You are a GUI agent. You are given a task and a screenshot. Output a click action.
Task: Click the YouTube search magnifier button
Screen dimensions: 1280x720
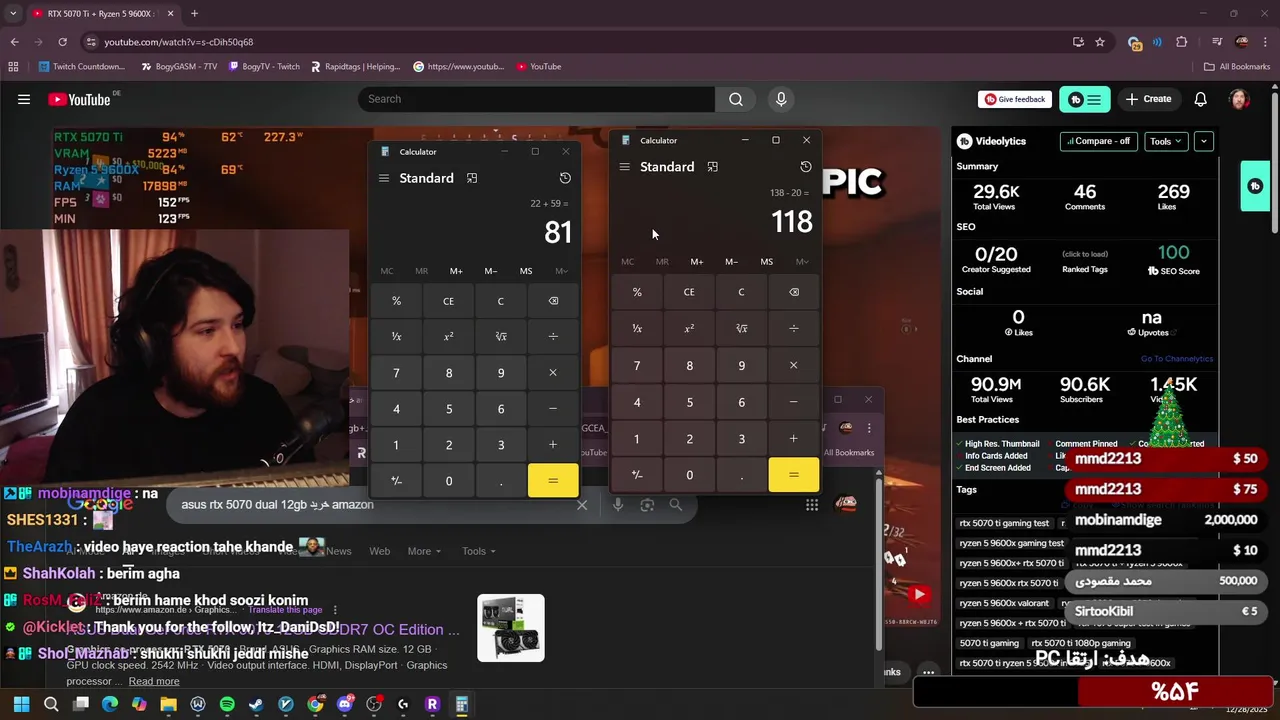[736, 99]
